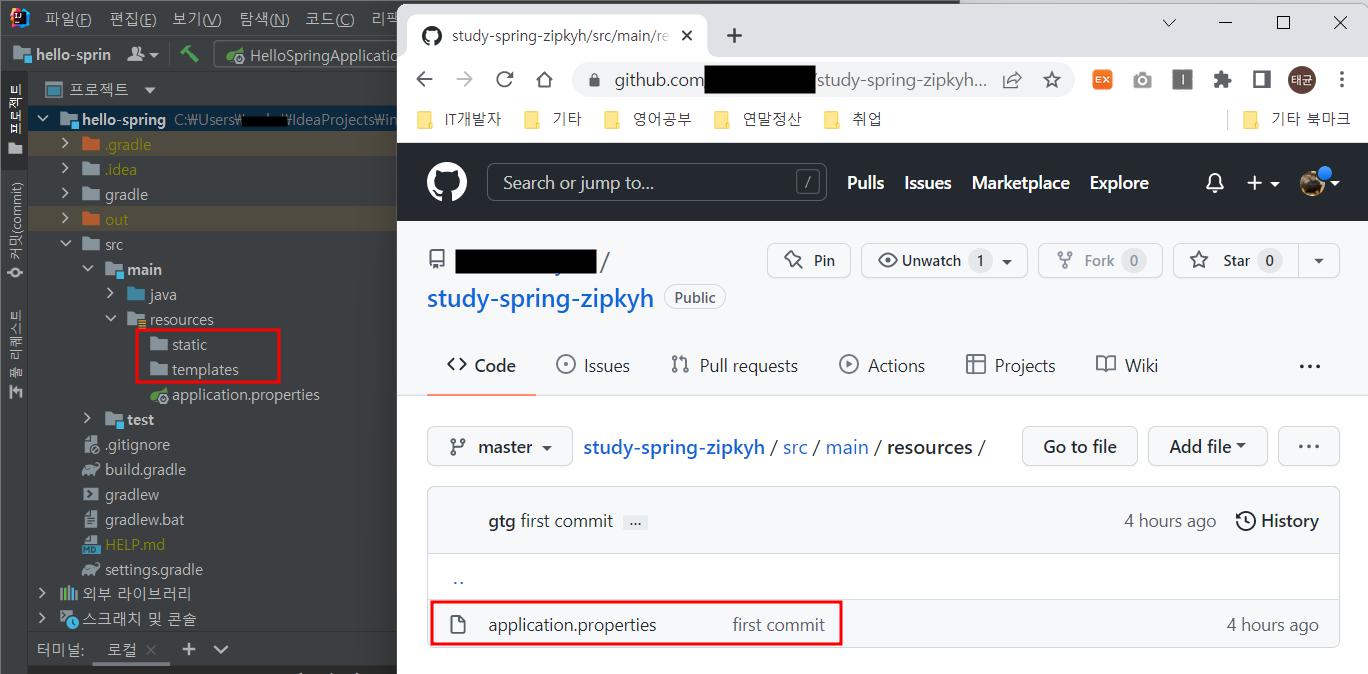Collapse the src folder
Image resolution: width=1368 pixels, height=674 pixels.
coord(66,244)
